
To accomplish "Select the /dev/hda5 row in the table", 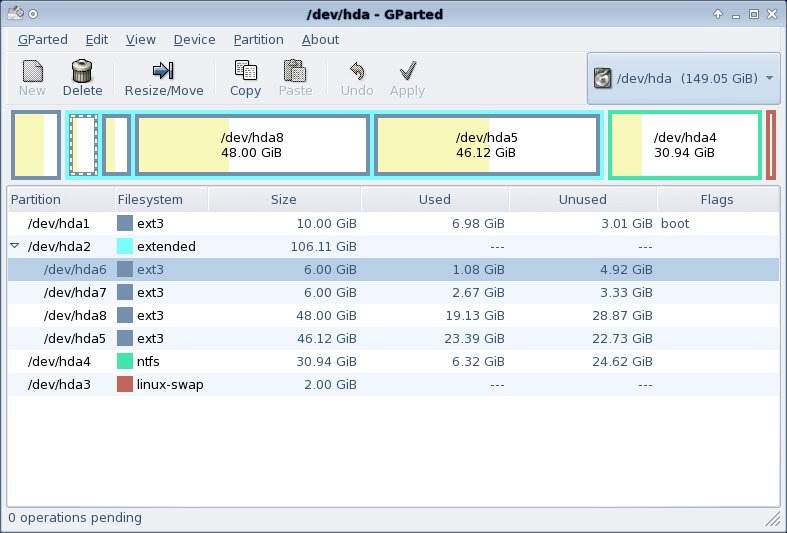I will 393,339.
